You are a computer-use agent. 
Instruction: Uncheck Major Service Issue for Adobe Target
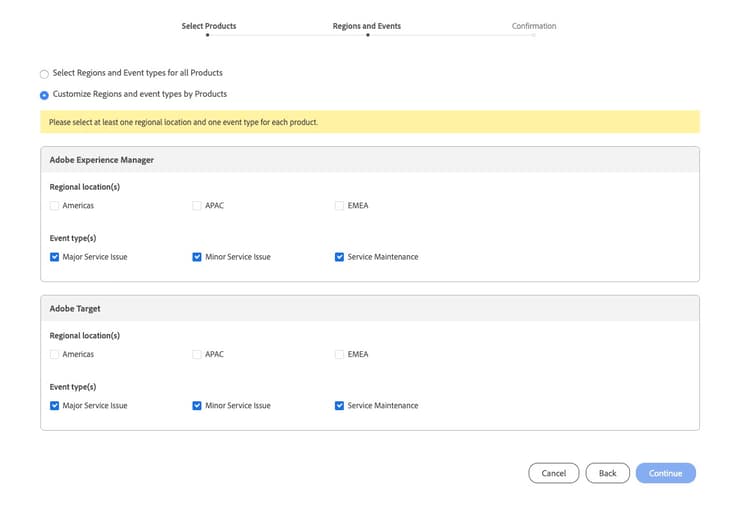(54, 406)
